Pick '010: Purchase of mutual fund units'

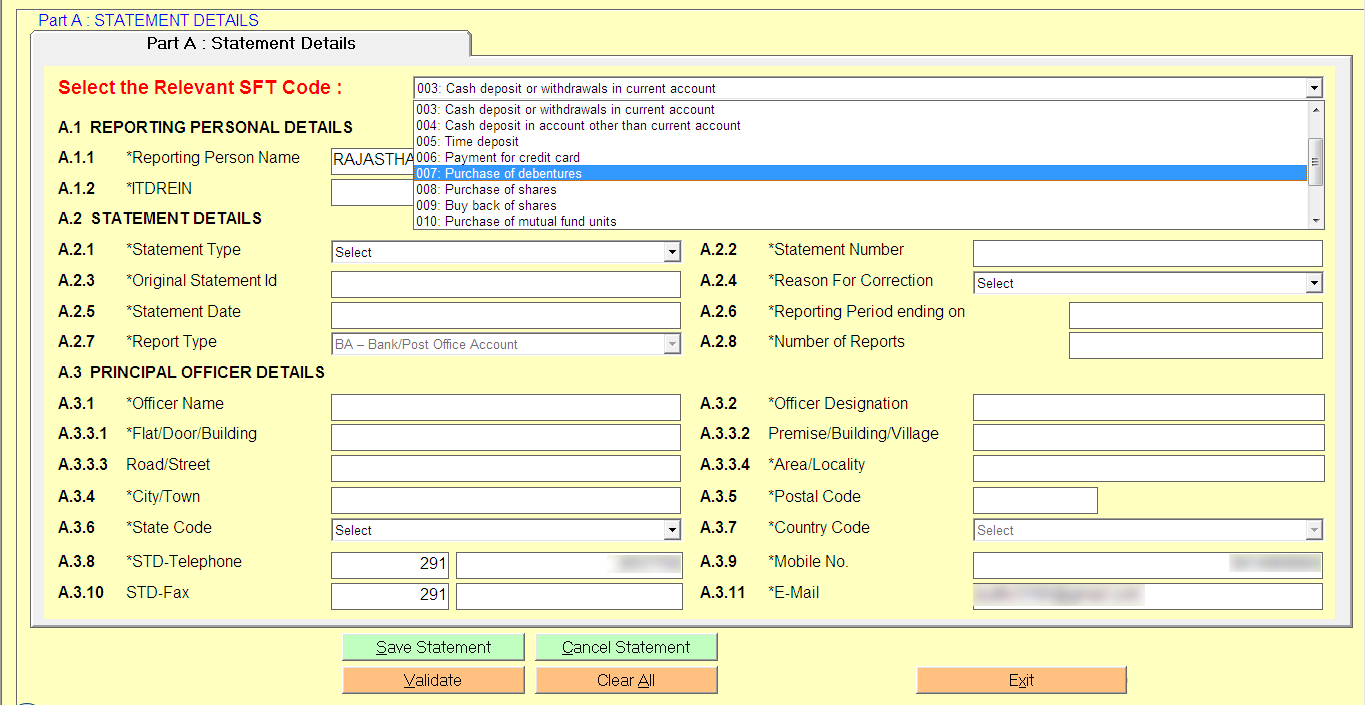(x=860, y=221)
